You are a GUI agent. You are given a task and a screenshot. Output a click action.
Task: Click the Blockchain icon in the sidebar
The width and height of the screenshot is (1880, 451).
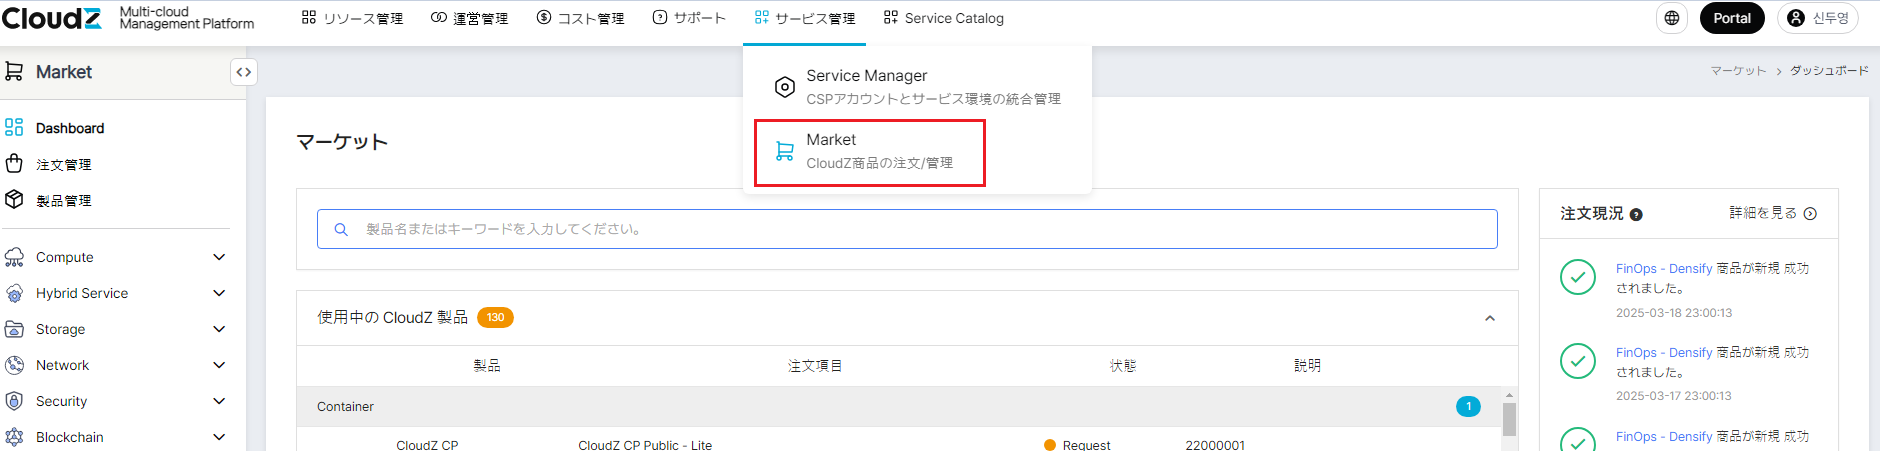14,437
